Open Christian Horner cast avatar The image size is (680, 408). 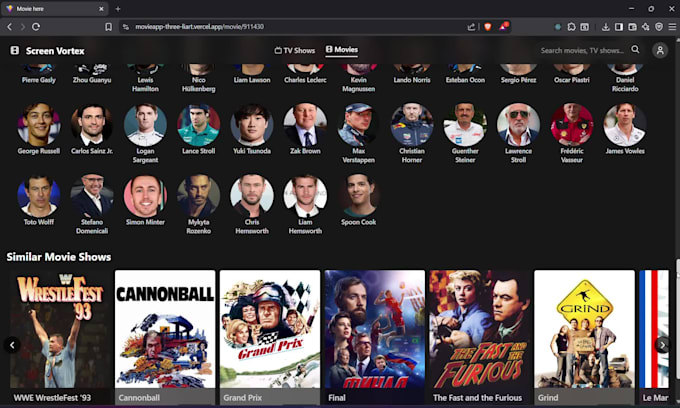412,124
